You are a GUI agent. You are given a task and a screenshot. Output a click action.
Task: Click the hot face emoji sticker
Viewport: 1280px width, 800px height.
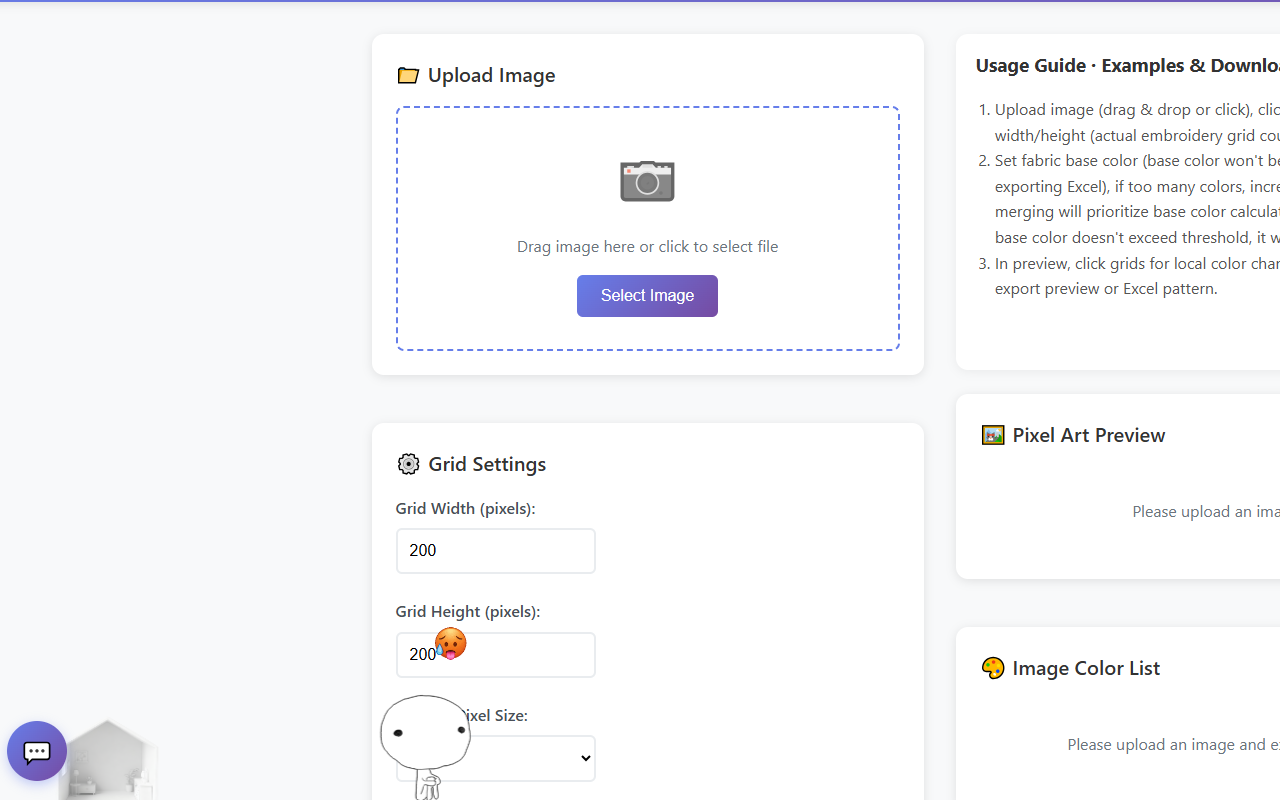[450, 644]
